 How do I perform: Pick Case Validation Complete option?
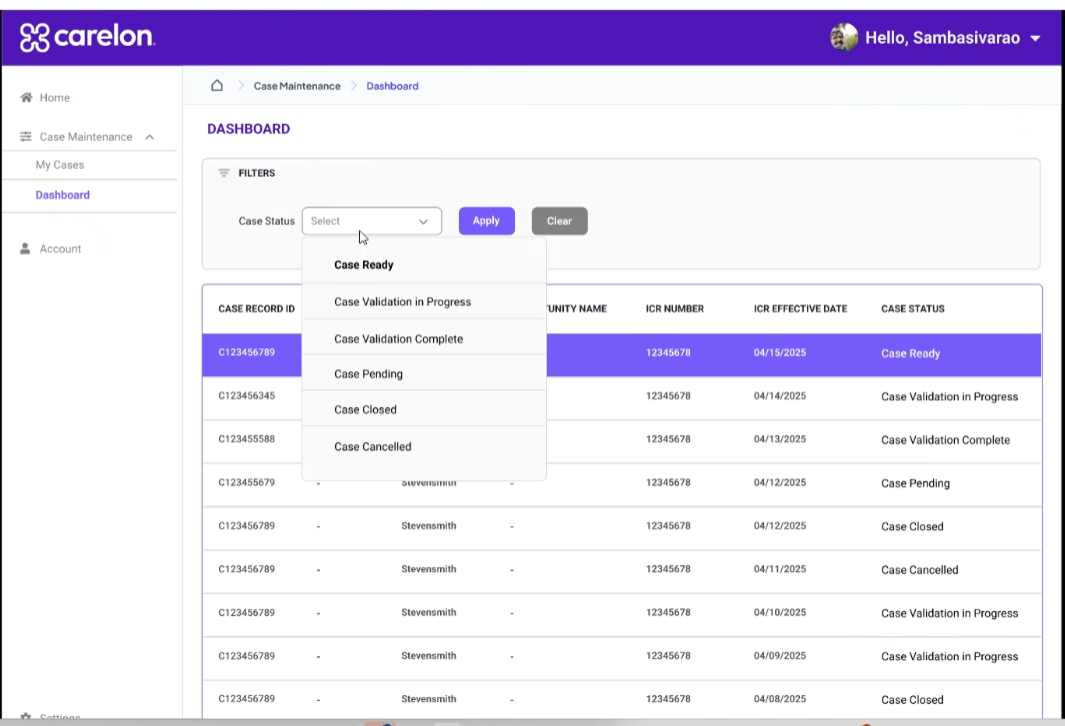coord(398,339)
